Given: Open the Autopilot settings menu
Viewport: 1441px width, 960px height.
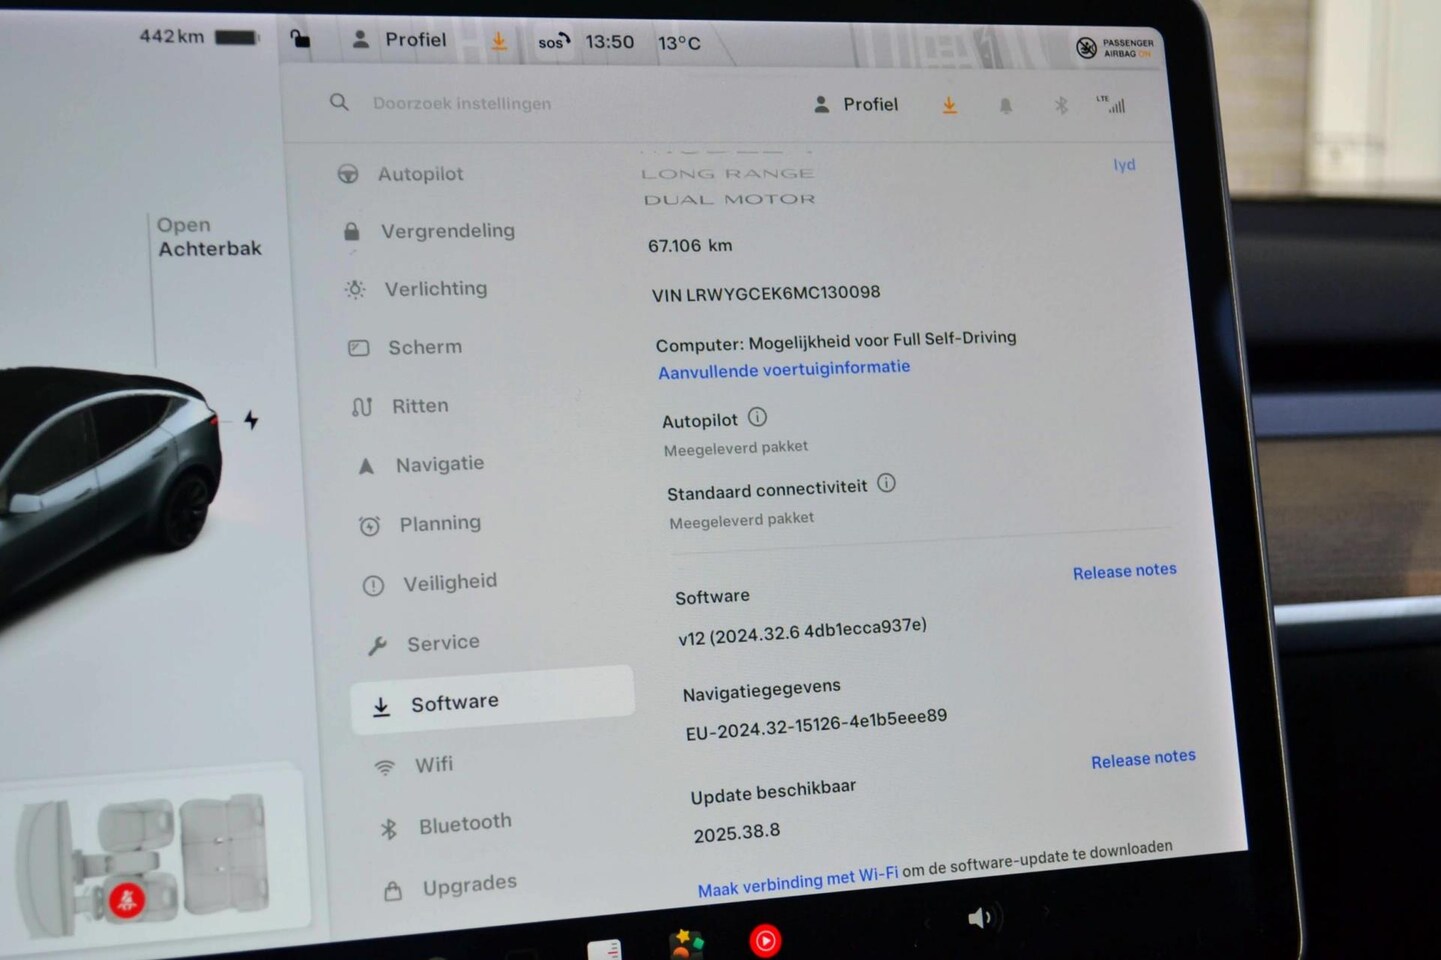Looking at the screenshot, I should [x=420, y=174].
